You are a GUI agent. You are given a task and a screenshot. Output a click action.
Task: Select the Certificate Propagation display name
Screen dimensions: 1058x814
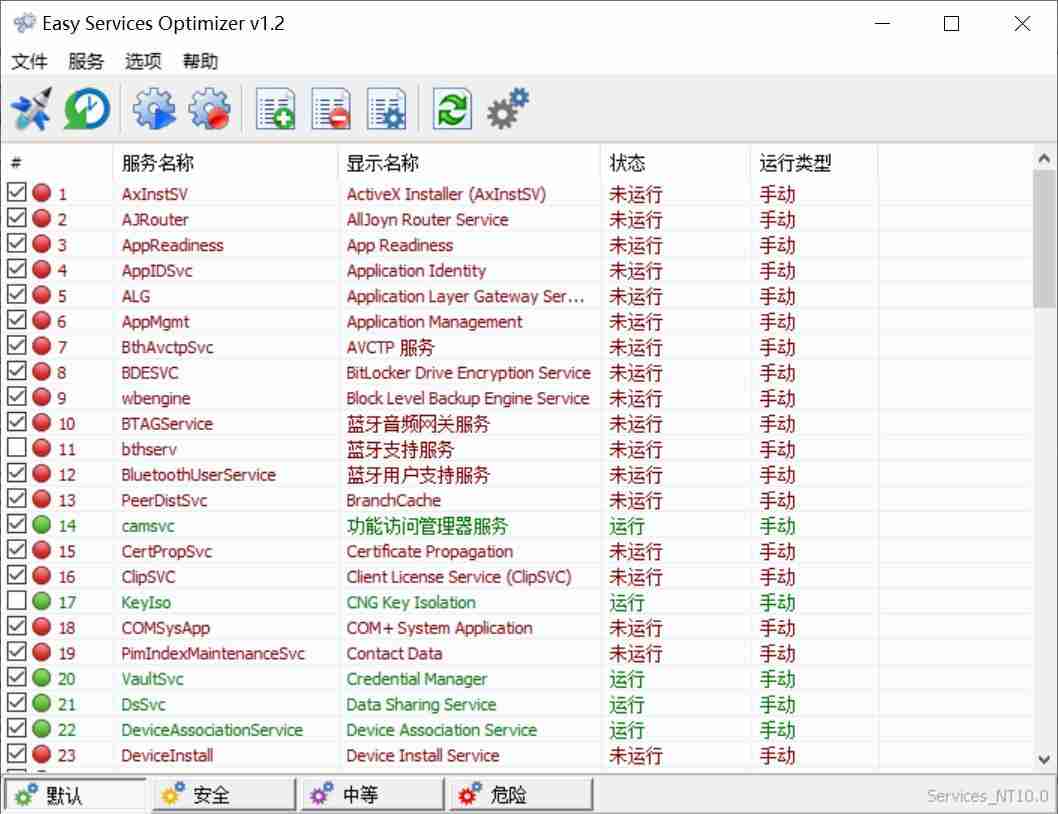point(430,551)
